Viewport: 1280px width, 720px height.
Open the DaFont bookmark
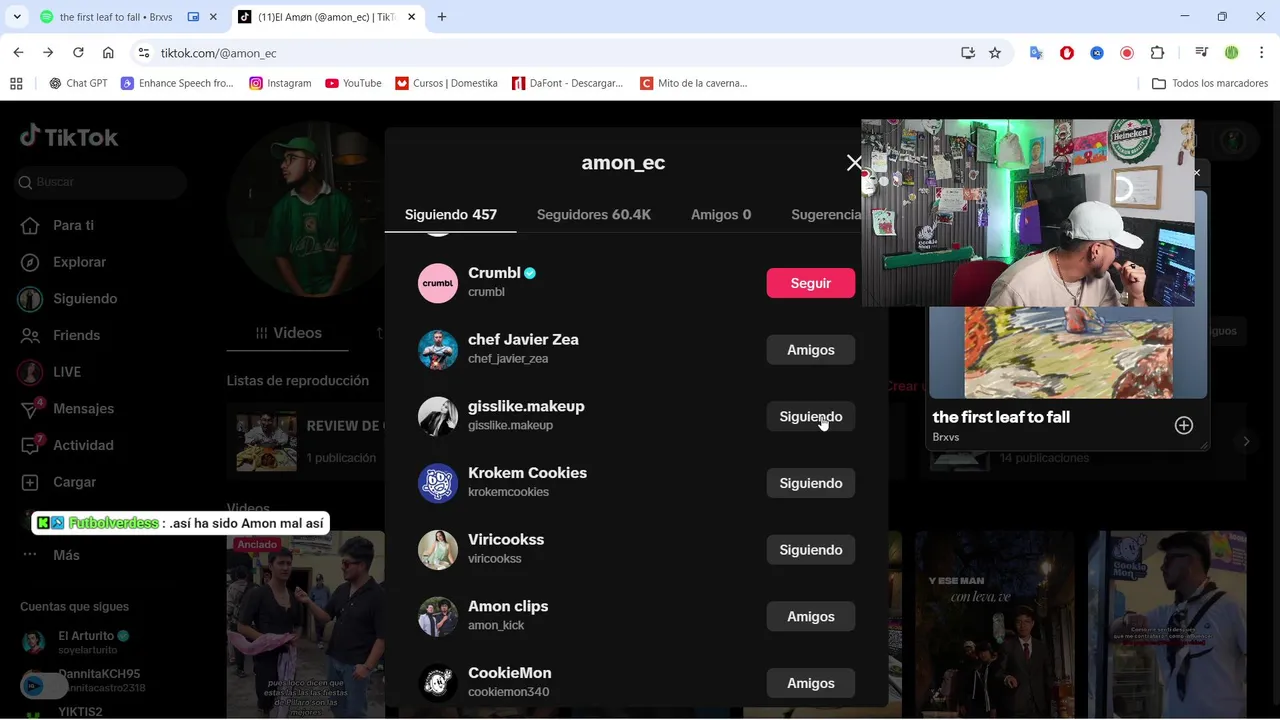click(x=567, y=83)
